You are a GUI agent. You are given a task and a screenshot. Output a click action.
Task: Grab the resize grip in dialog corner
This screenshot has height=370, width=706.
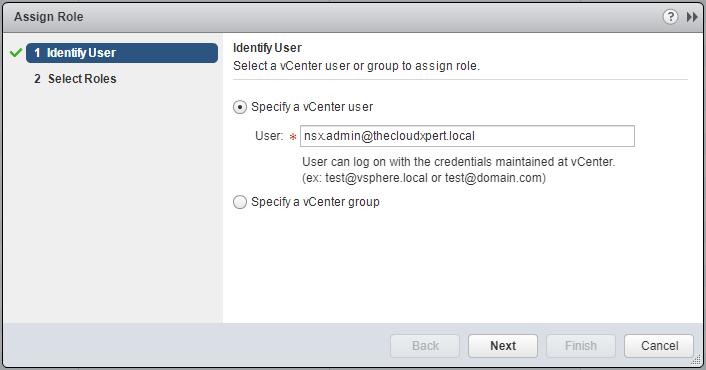[x=696, y=360]
